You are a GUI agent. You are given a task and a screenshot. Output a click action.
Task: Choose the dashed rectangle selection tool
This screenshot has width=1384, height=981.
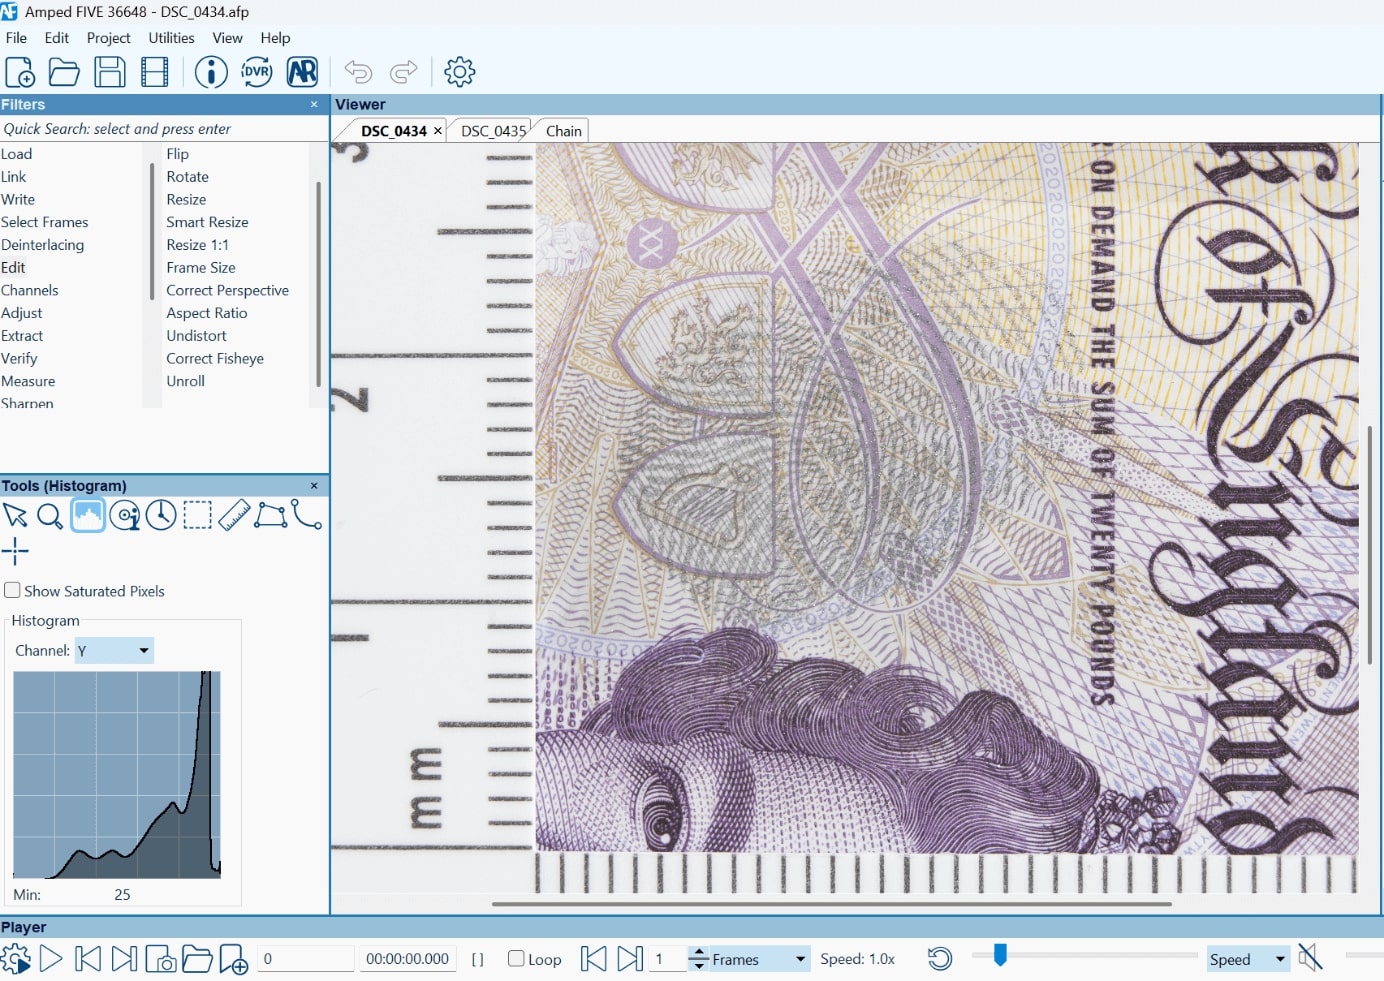tap(197, 515)
